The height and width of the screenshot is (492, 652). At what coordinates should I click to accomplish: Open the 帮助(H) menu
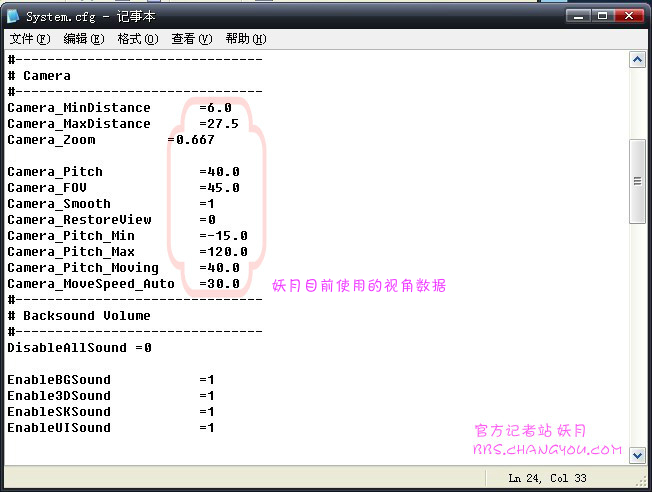pos(245,39)
